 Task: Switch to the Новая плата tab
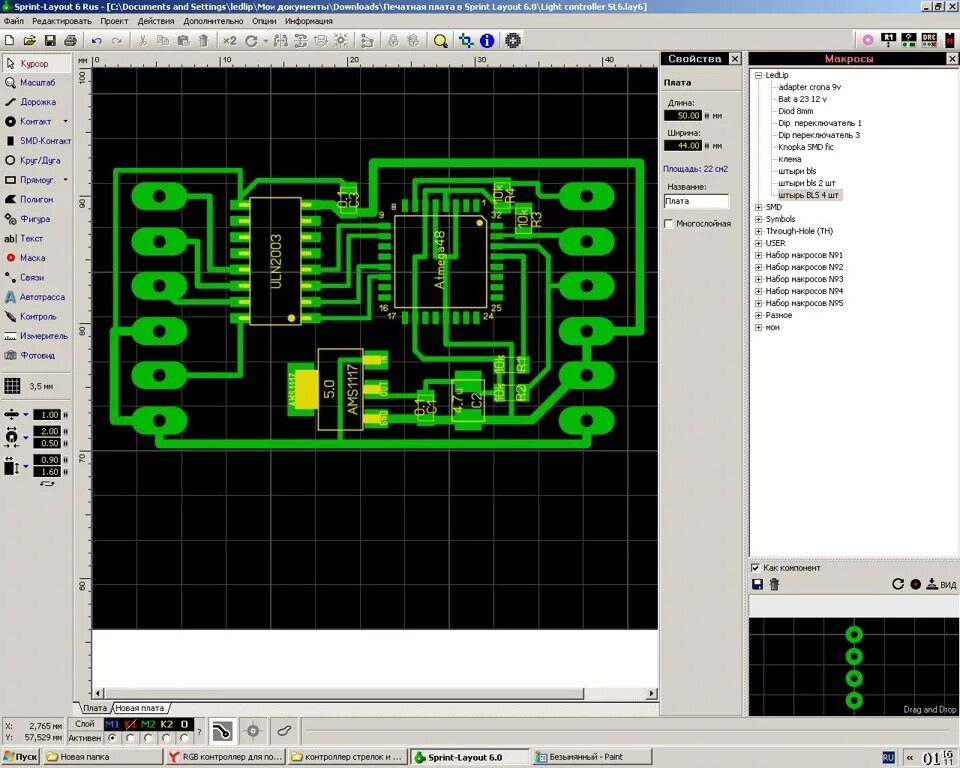click(x=140, y=708)
